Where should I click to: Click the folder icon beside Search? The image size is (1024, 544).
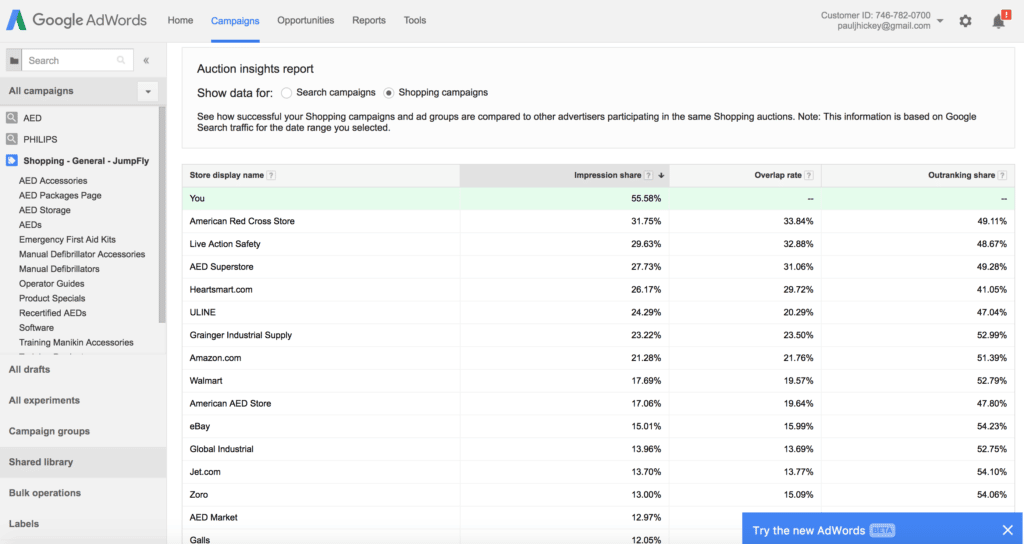(14, 61)
